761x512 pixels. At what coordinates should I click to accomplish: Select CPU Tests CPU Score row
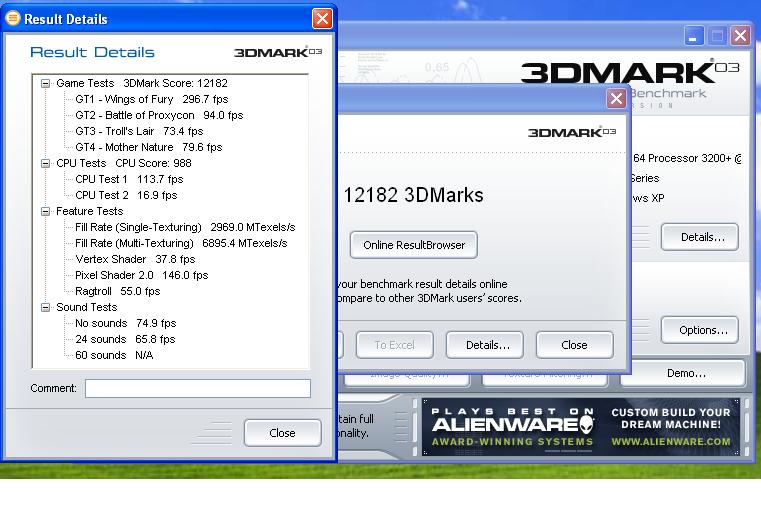click(x=124, y=164)
